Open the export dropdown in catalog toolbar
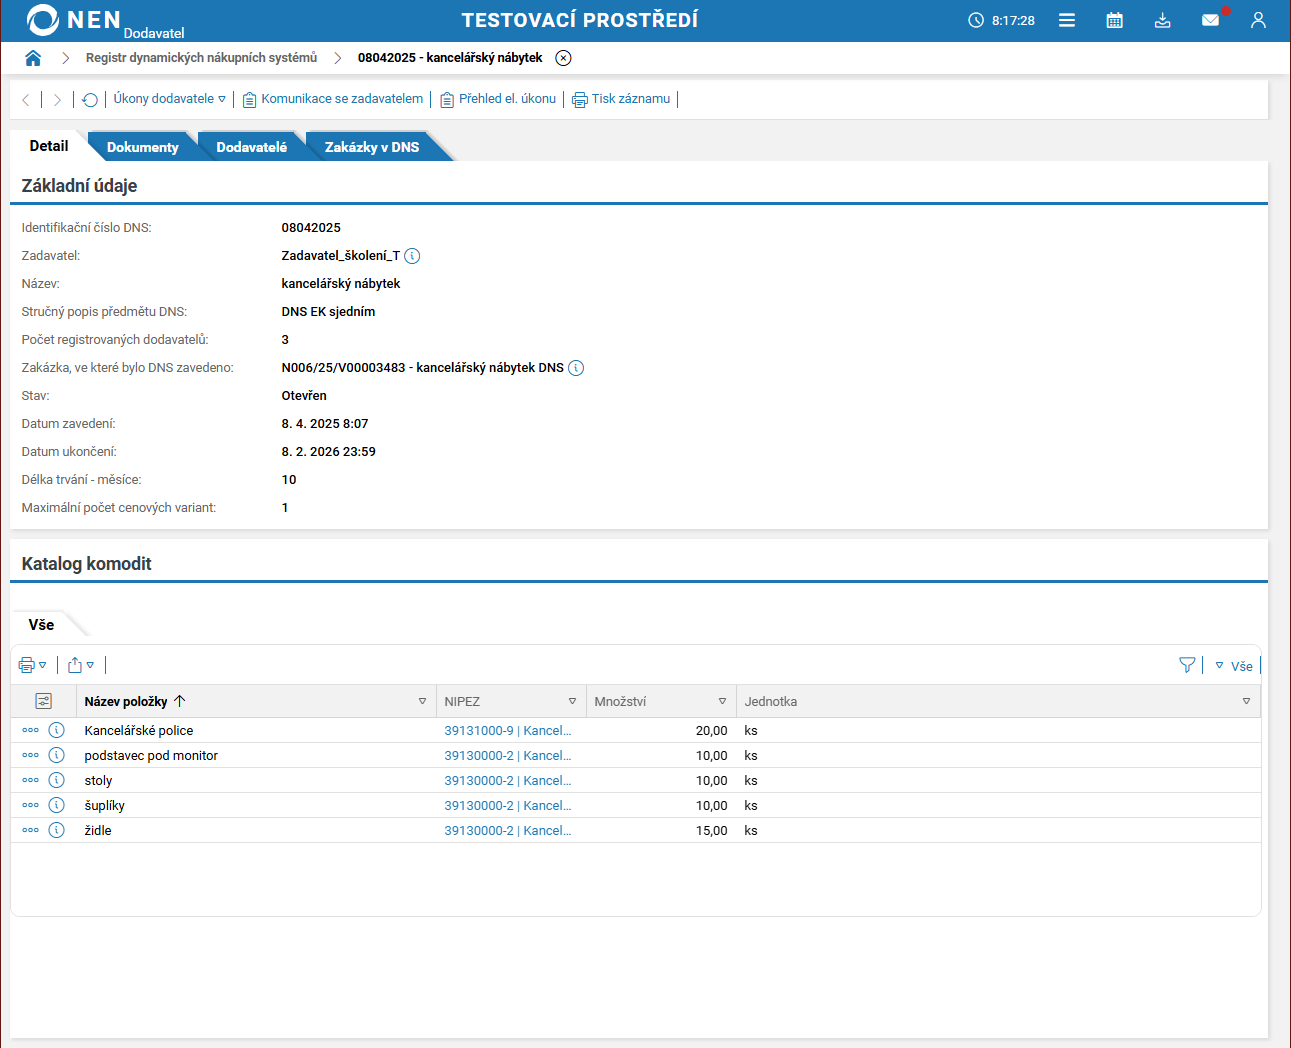 pyautogui.click(x=81, y=665)
